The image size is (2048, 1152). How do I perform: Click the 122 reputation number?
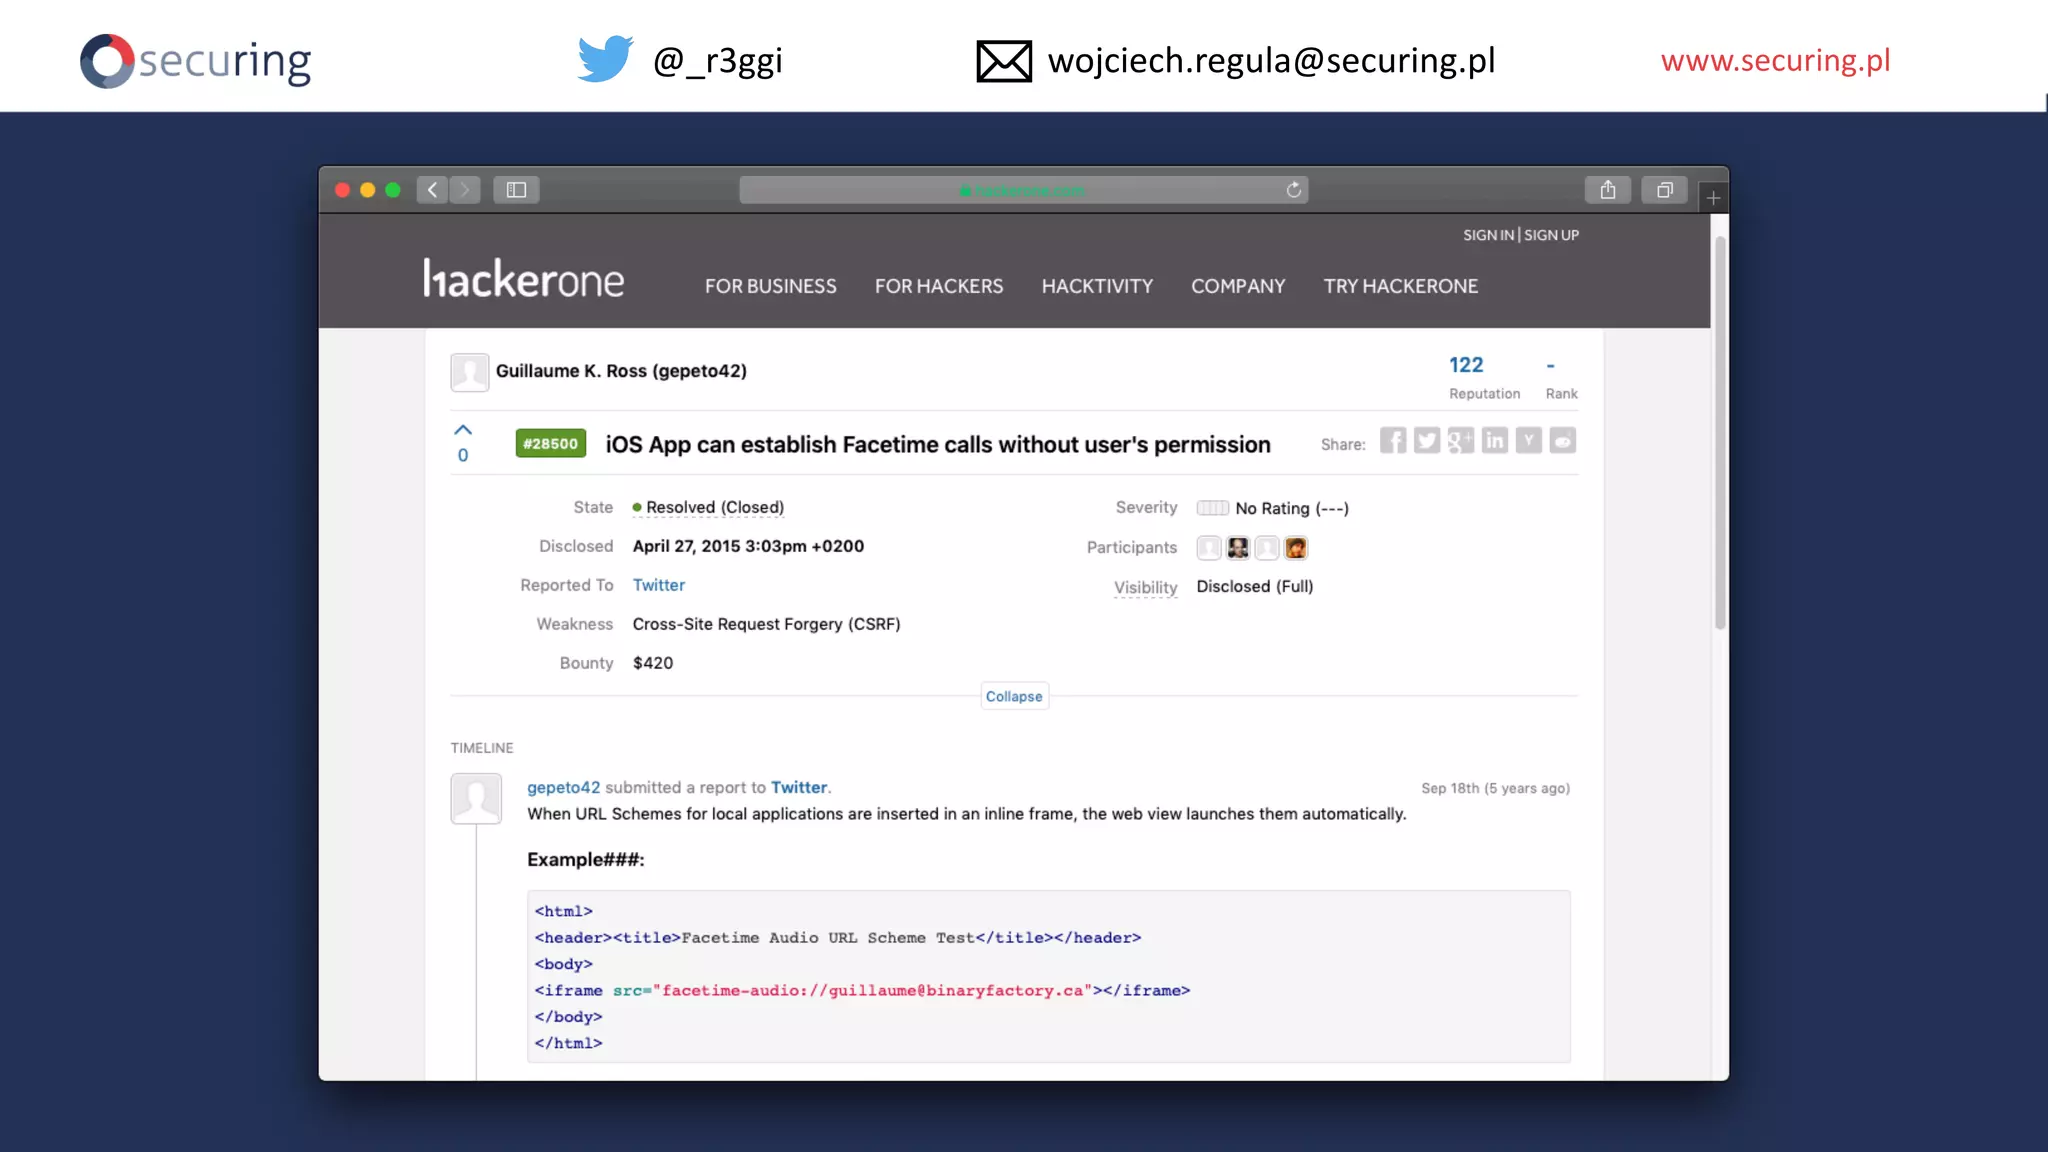pos(1466,365)
